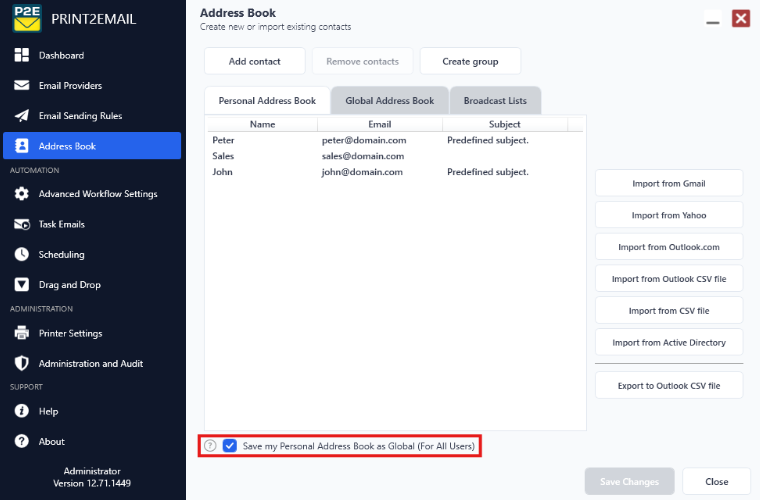Click Import from Yahoo

[669, 215]
